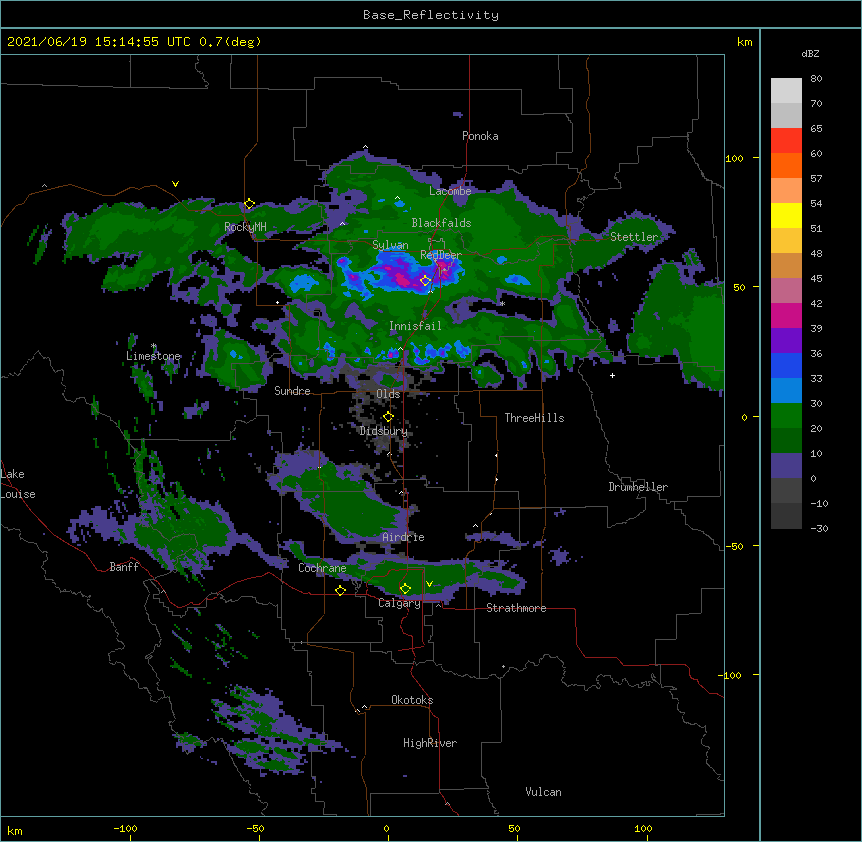The height and width of the screenshot is (842, 862).
Task: Click the yellow diamond marker under Cochrane
Action: pos(340,590)
